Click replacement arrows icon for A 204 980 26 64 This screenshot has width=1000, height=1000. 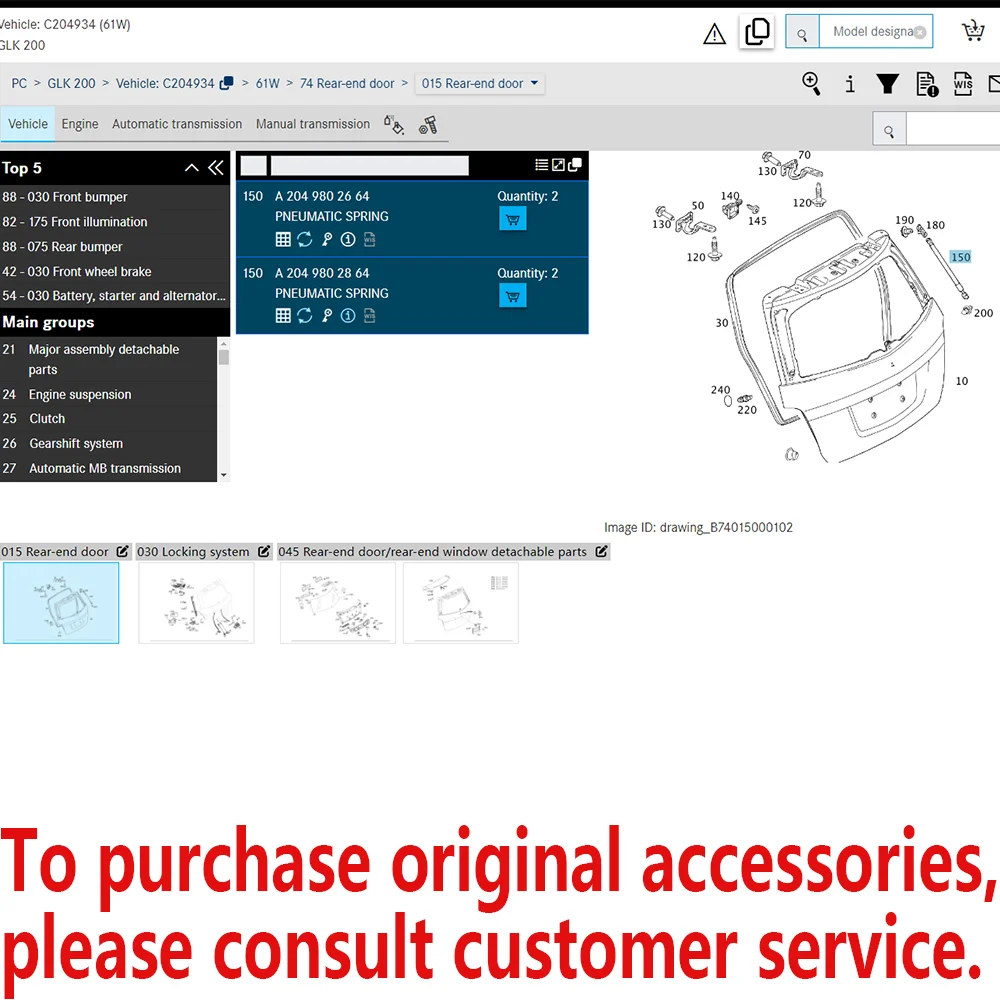point(304,239)
